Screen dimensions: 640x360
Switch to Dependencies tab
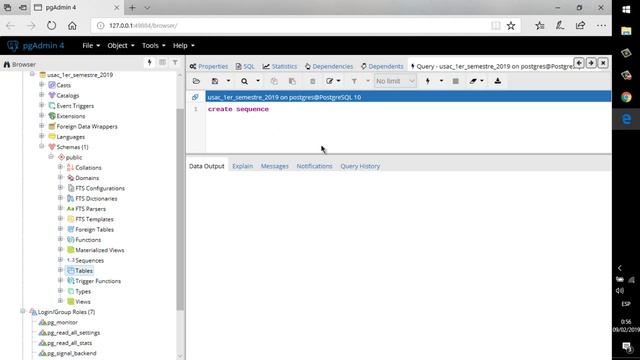[329, 66]
